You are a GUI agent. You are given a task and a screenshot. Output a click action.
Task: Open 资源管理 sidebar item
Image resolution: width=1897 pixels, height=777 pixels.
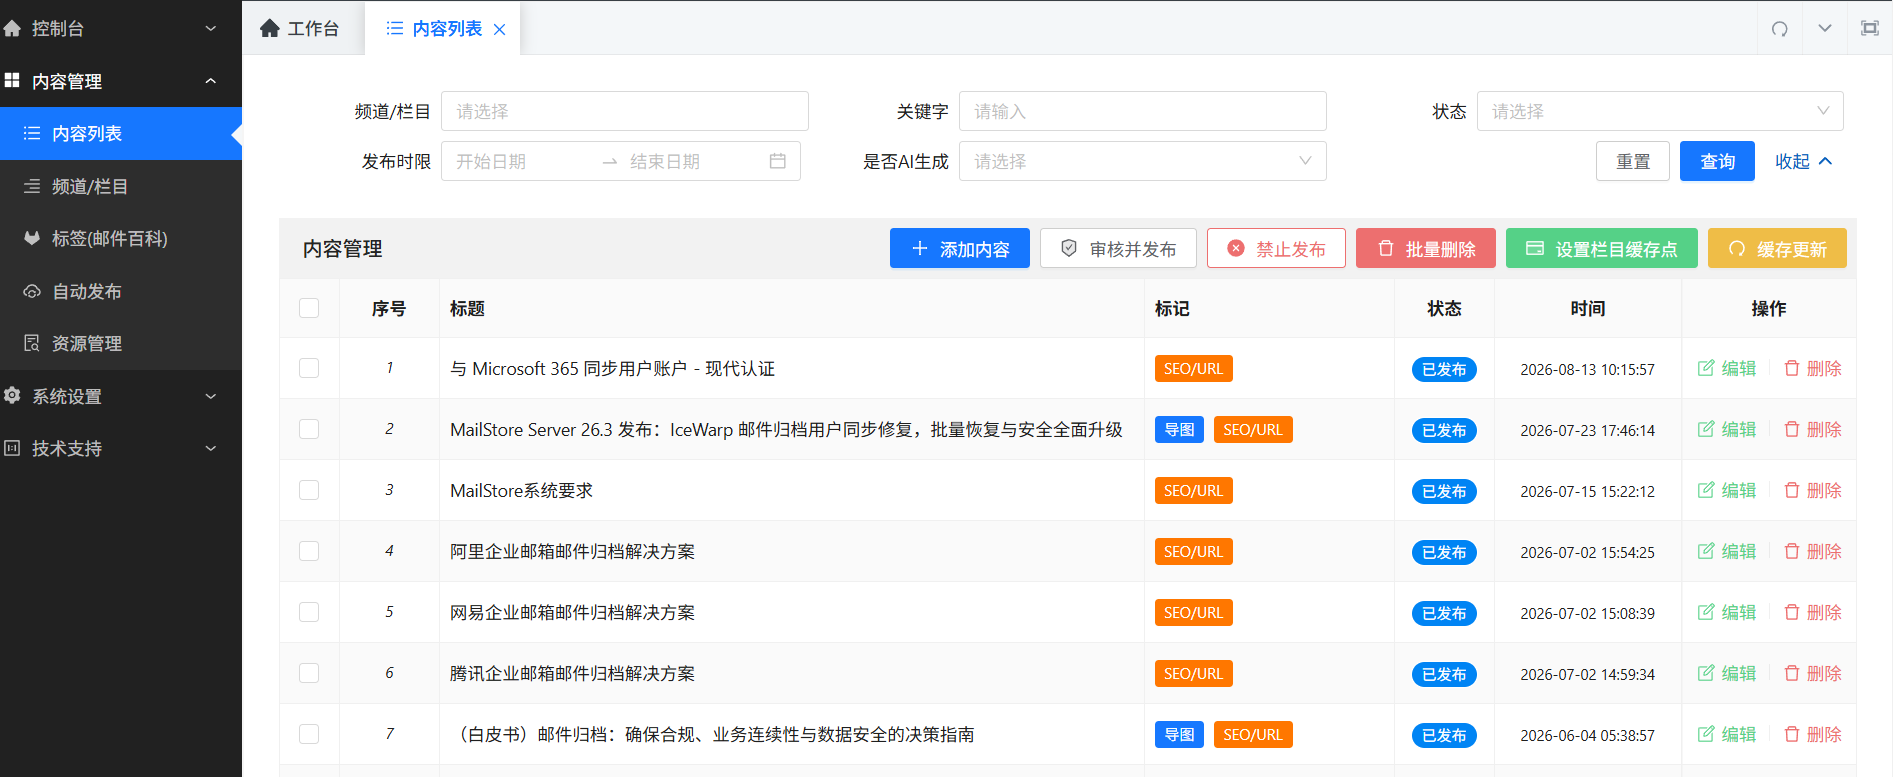(x=121, y=343)
